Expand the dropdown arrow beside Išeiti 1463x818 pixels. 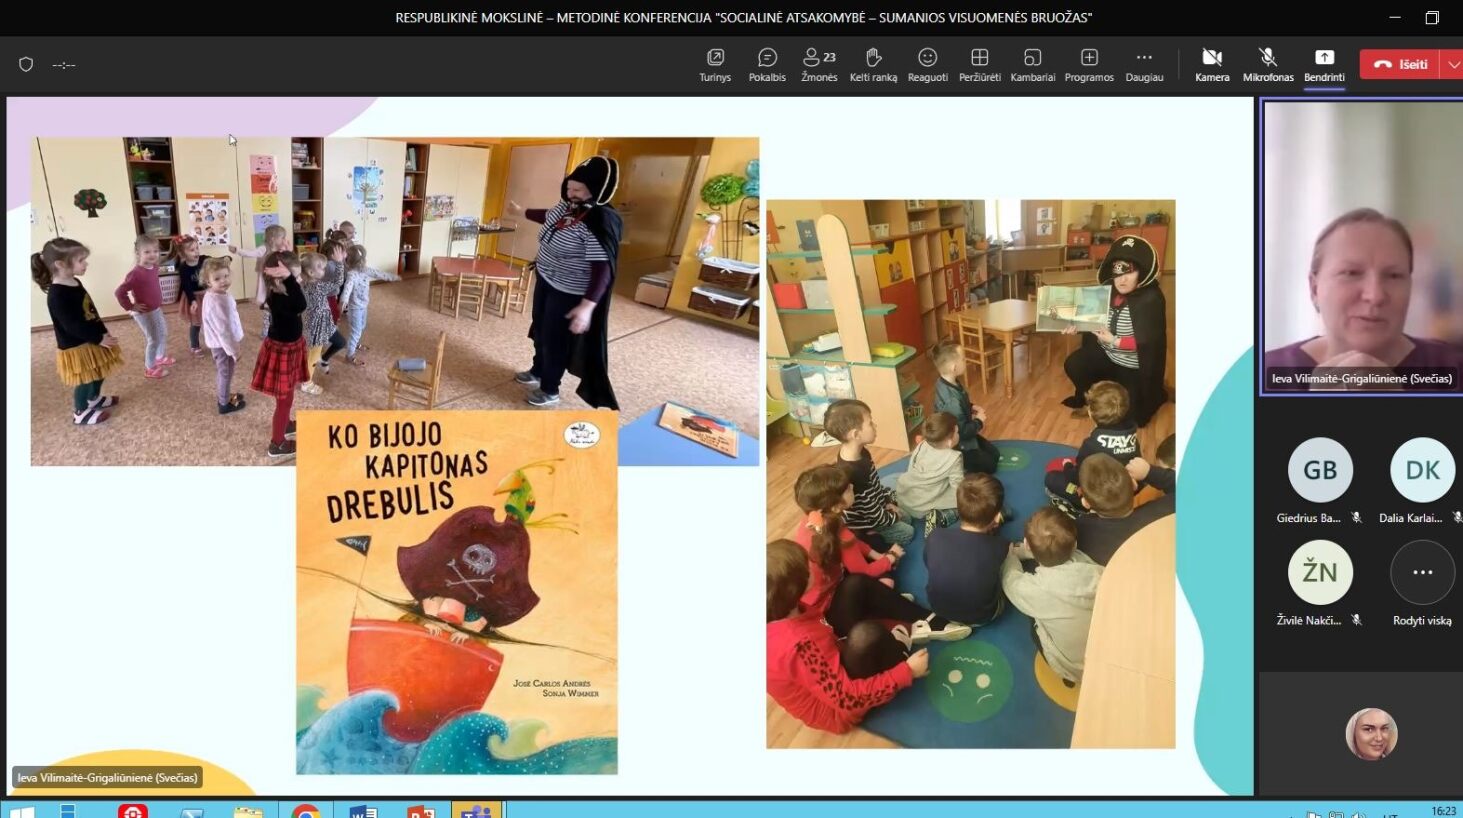pyautogui.click(x=1452, y=64)
